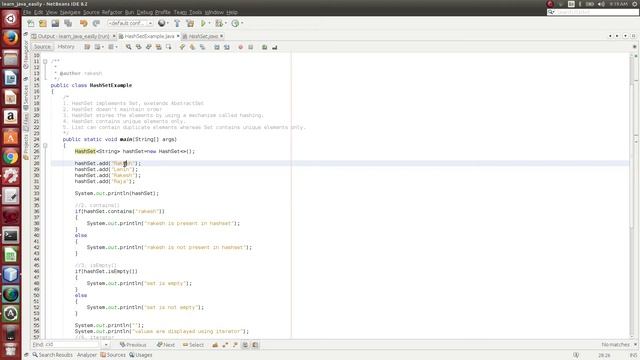Click the Profile Project clock icon
640x360 pixels.
[235, 23]
